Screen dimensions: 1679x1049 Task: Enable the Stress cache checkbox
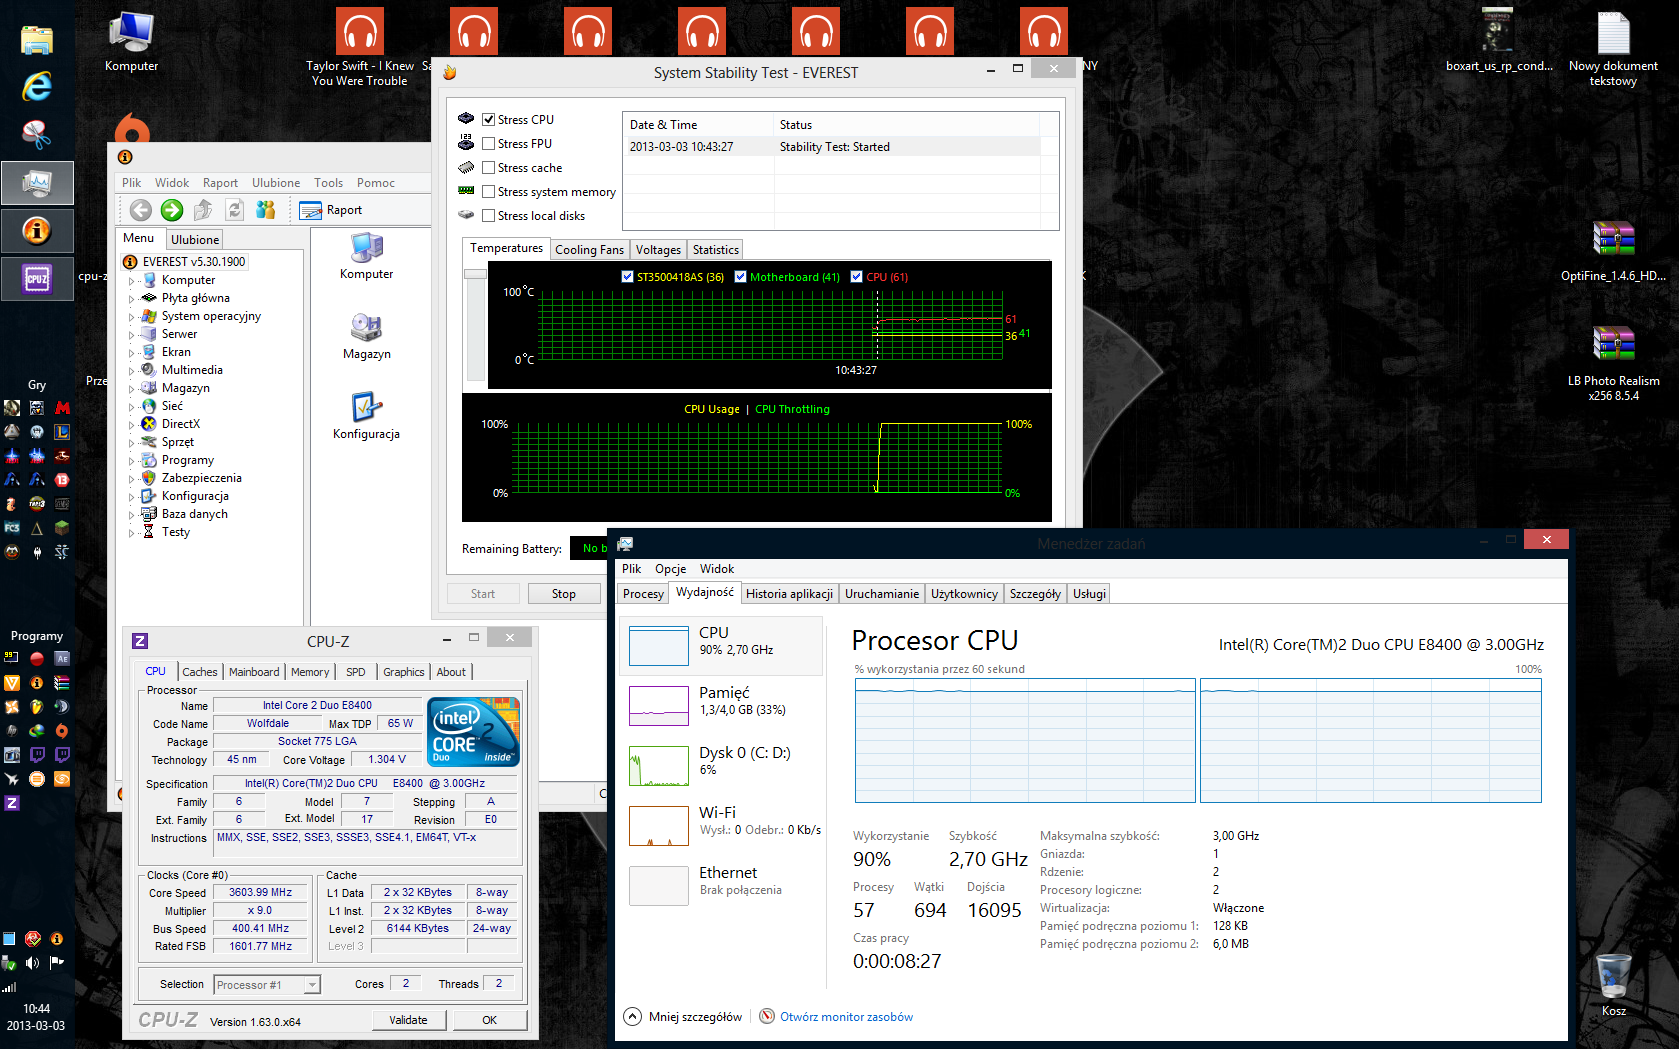[x=489, y=167]
